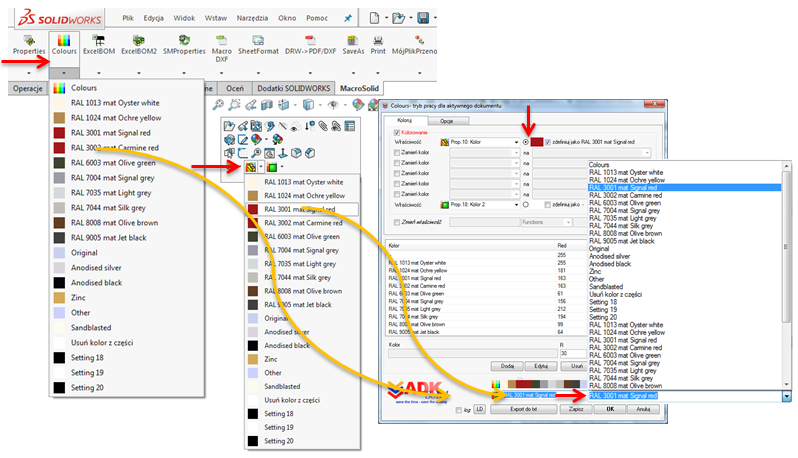The width and height of the screenshot is (798, 458).
Task: Check the last Zamień kolor checkbox
Action: coord(397,194)
